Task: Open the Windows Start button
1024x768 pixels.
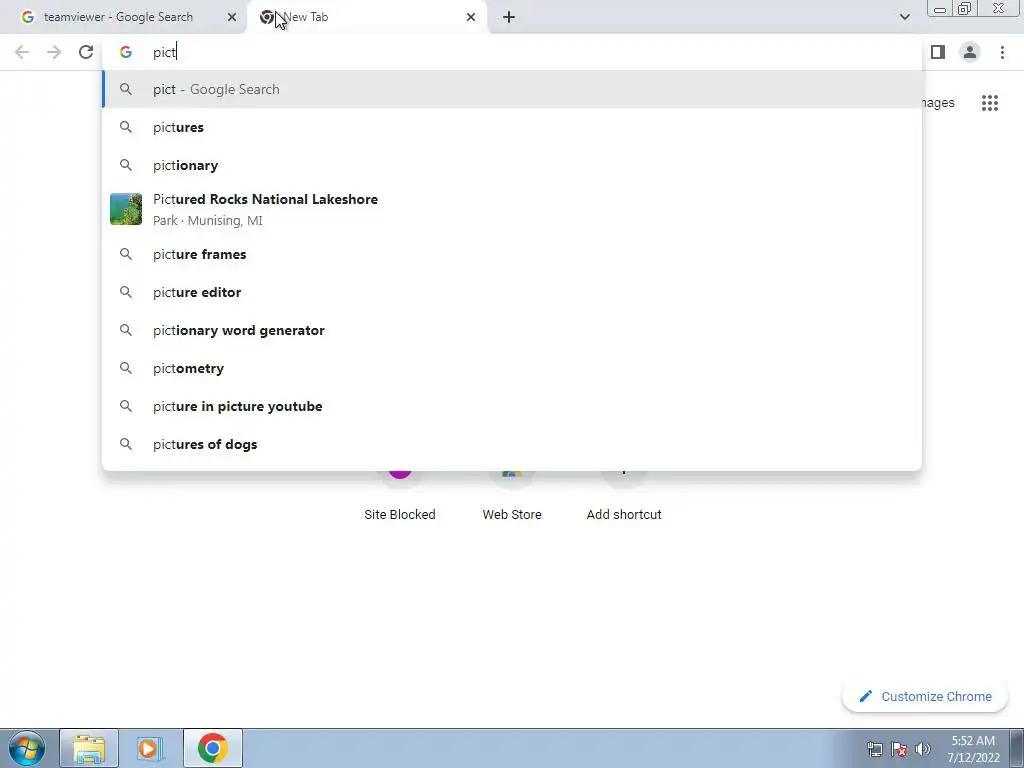Action: click(x=27, y=748)
